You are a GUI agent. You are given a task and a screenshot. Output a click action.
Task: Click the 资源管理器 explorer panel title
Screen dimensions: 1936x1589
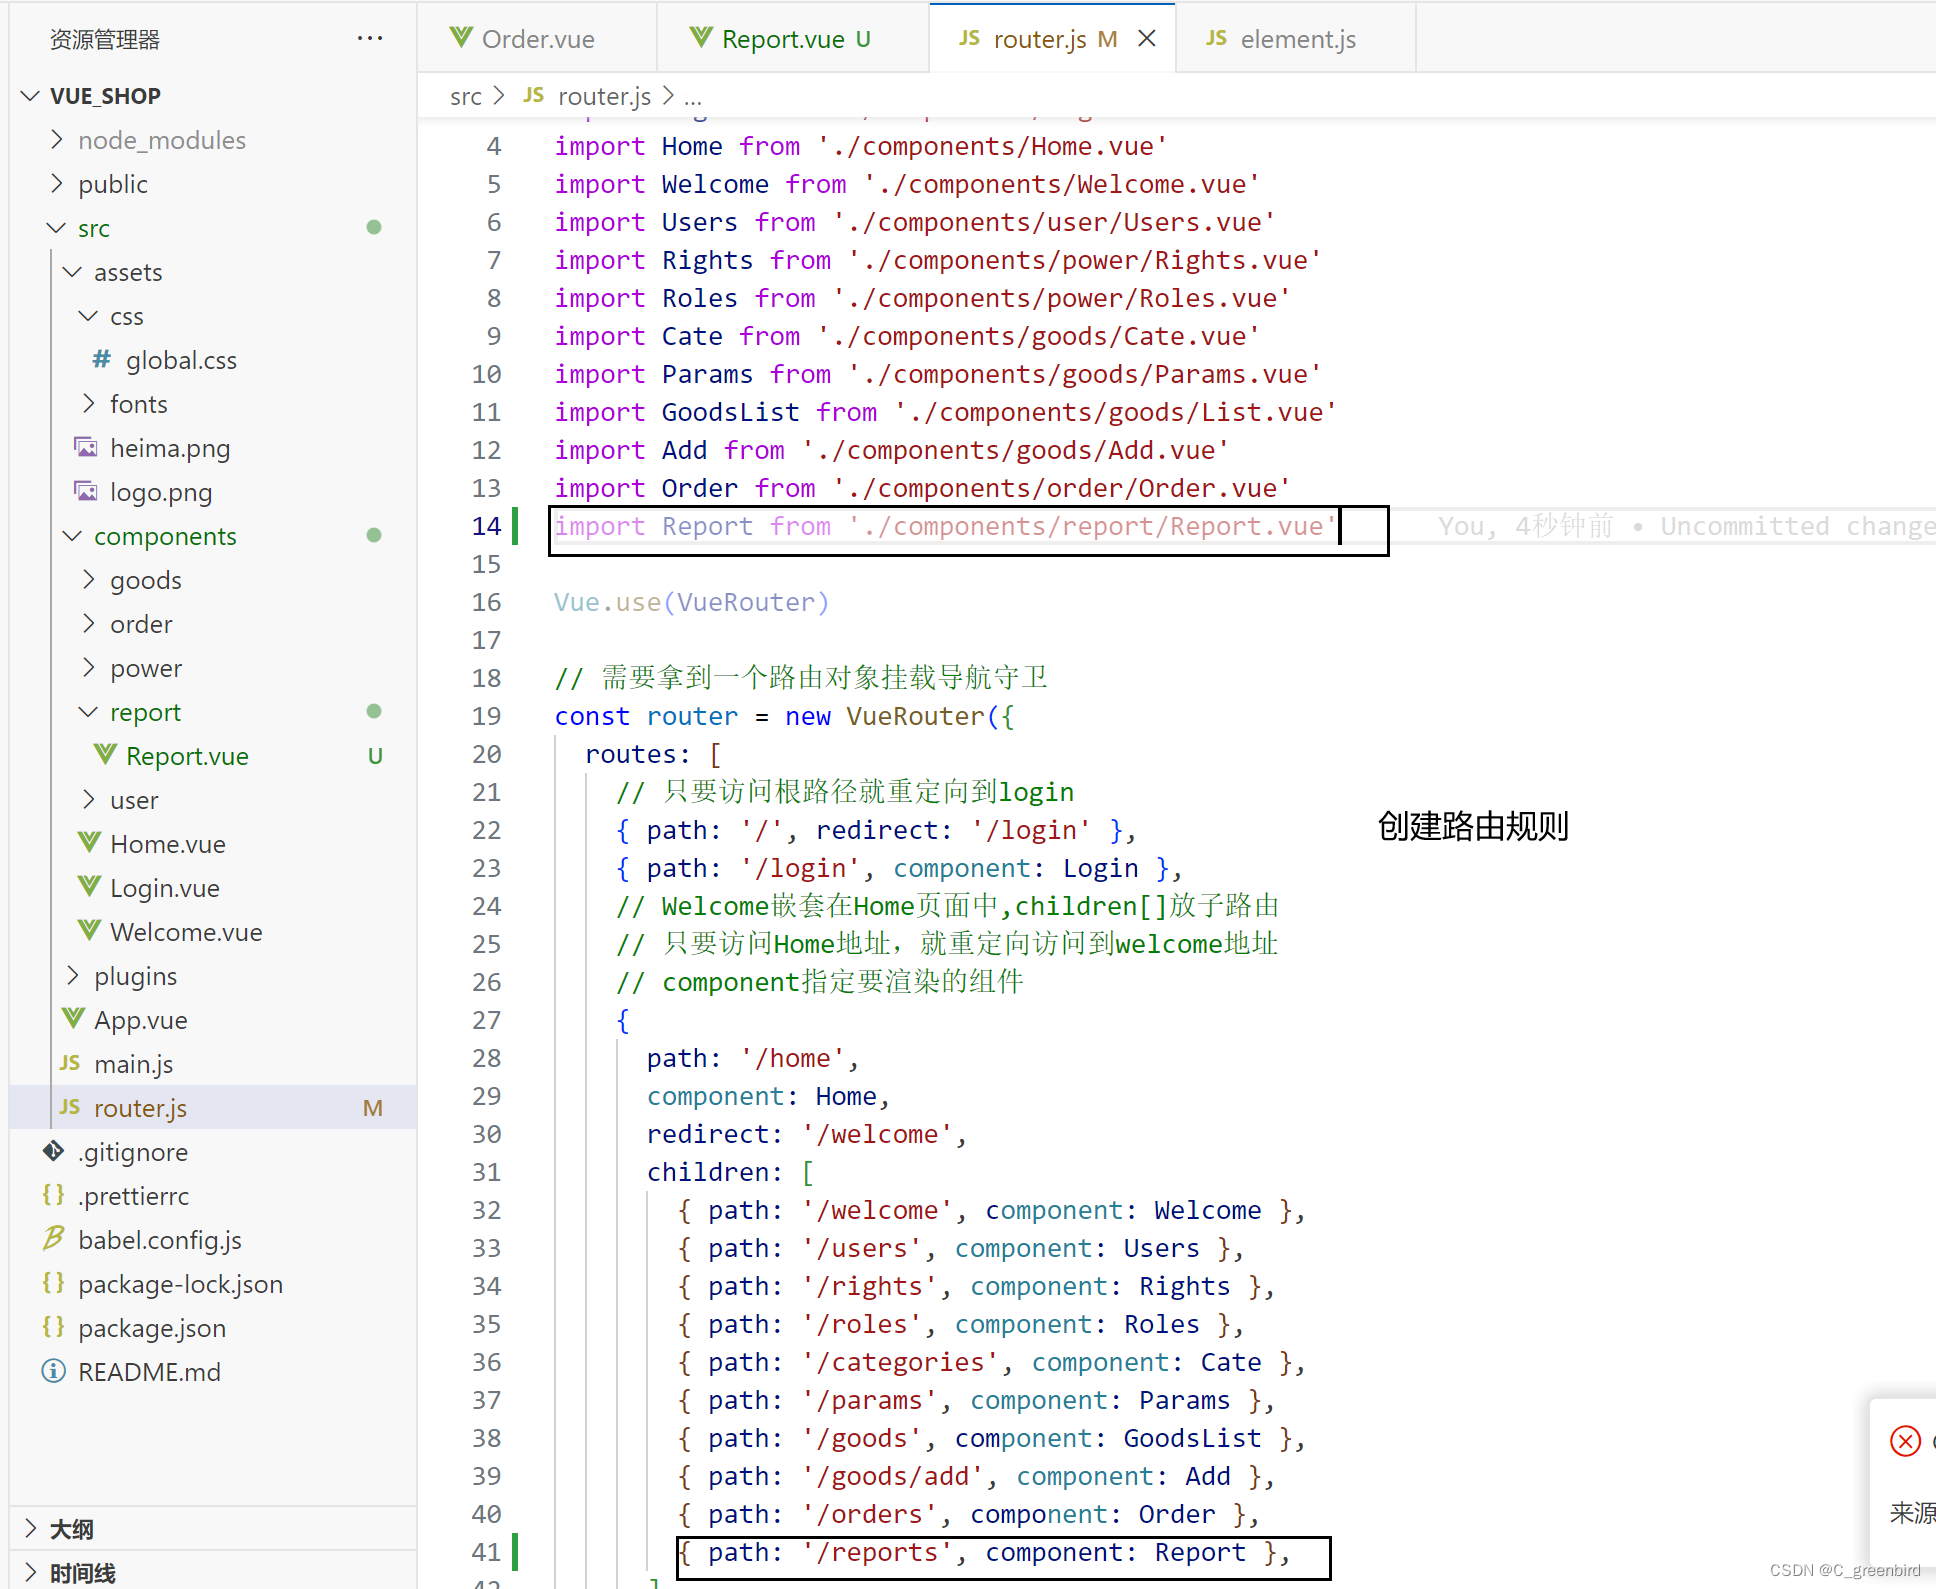pos(104,39)
